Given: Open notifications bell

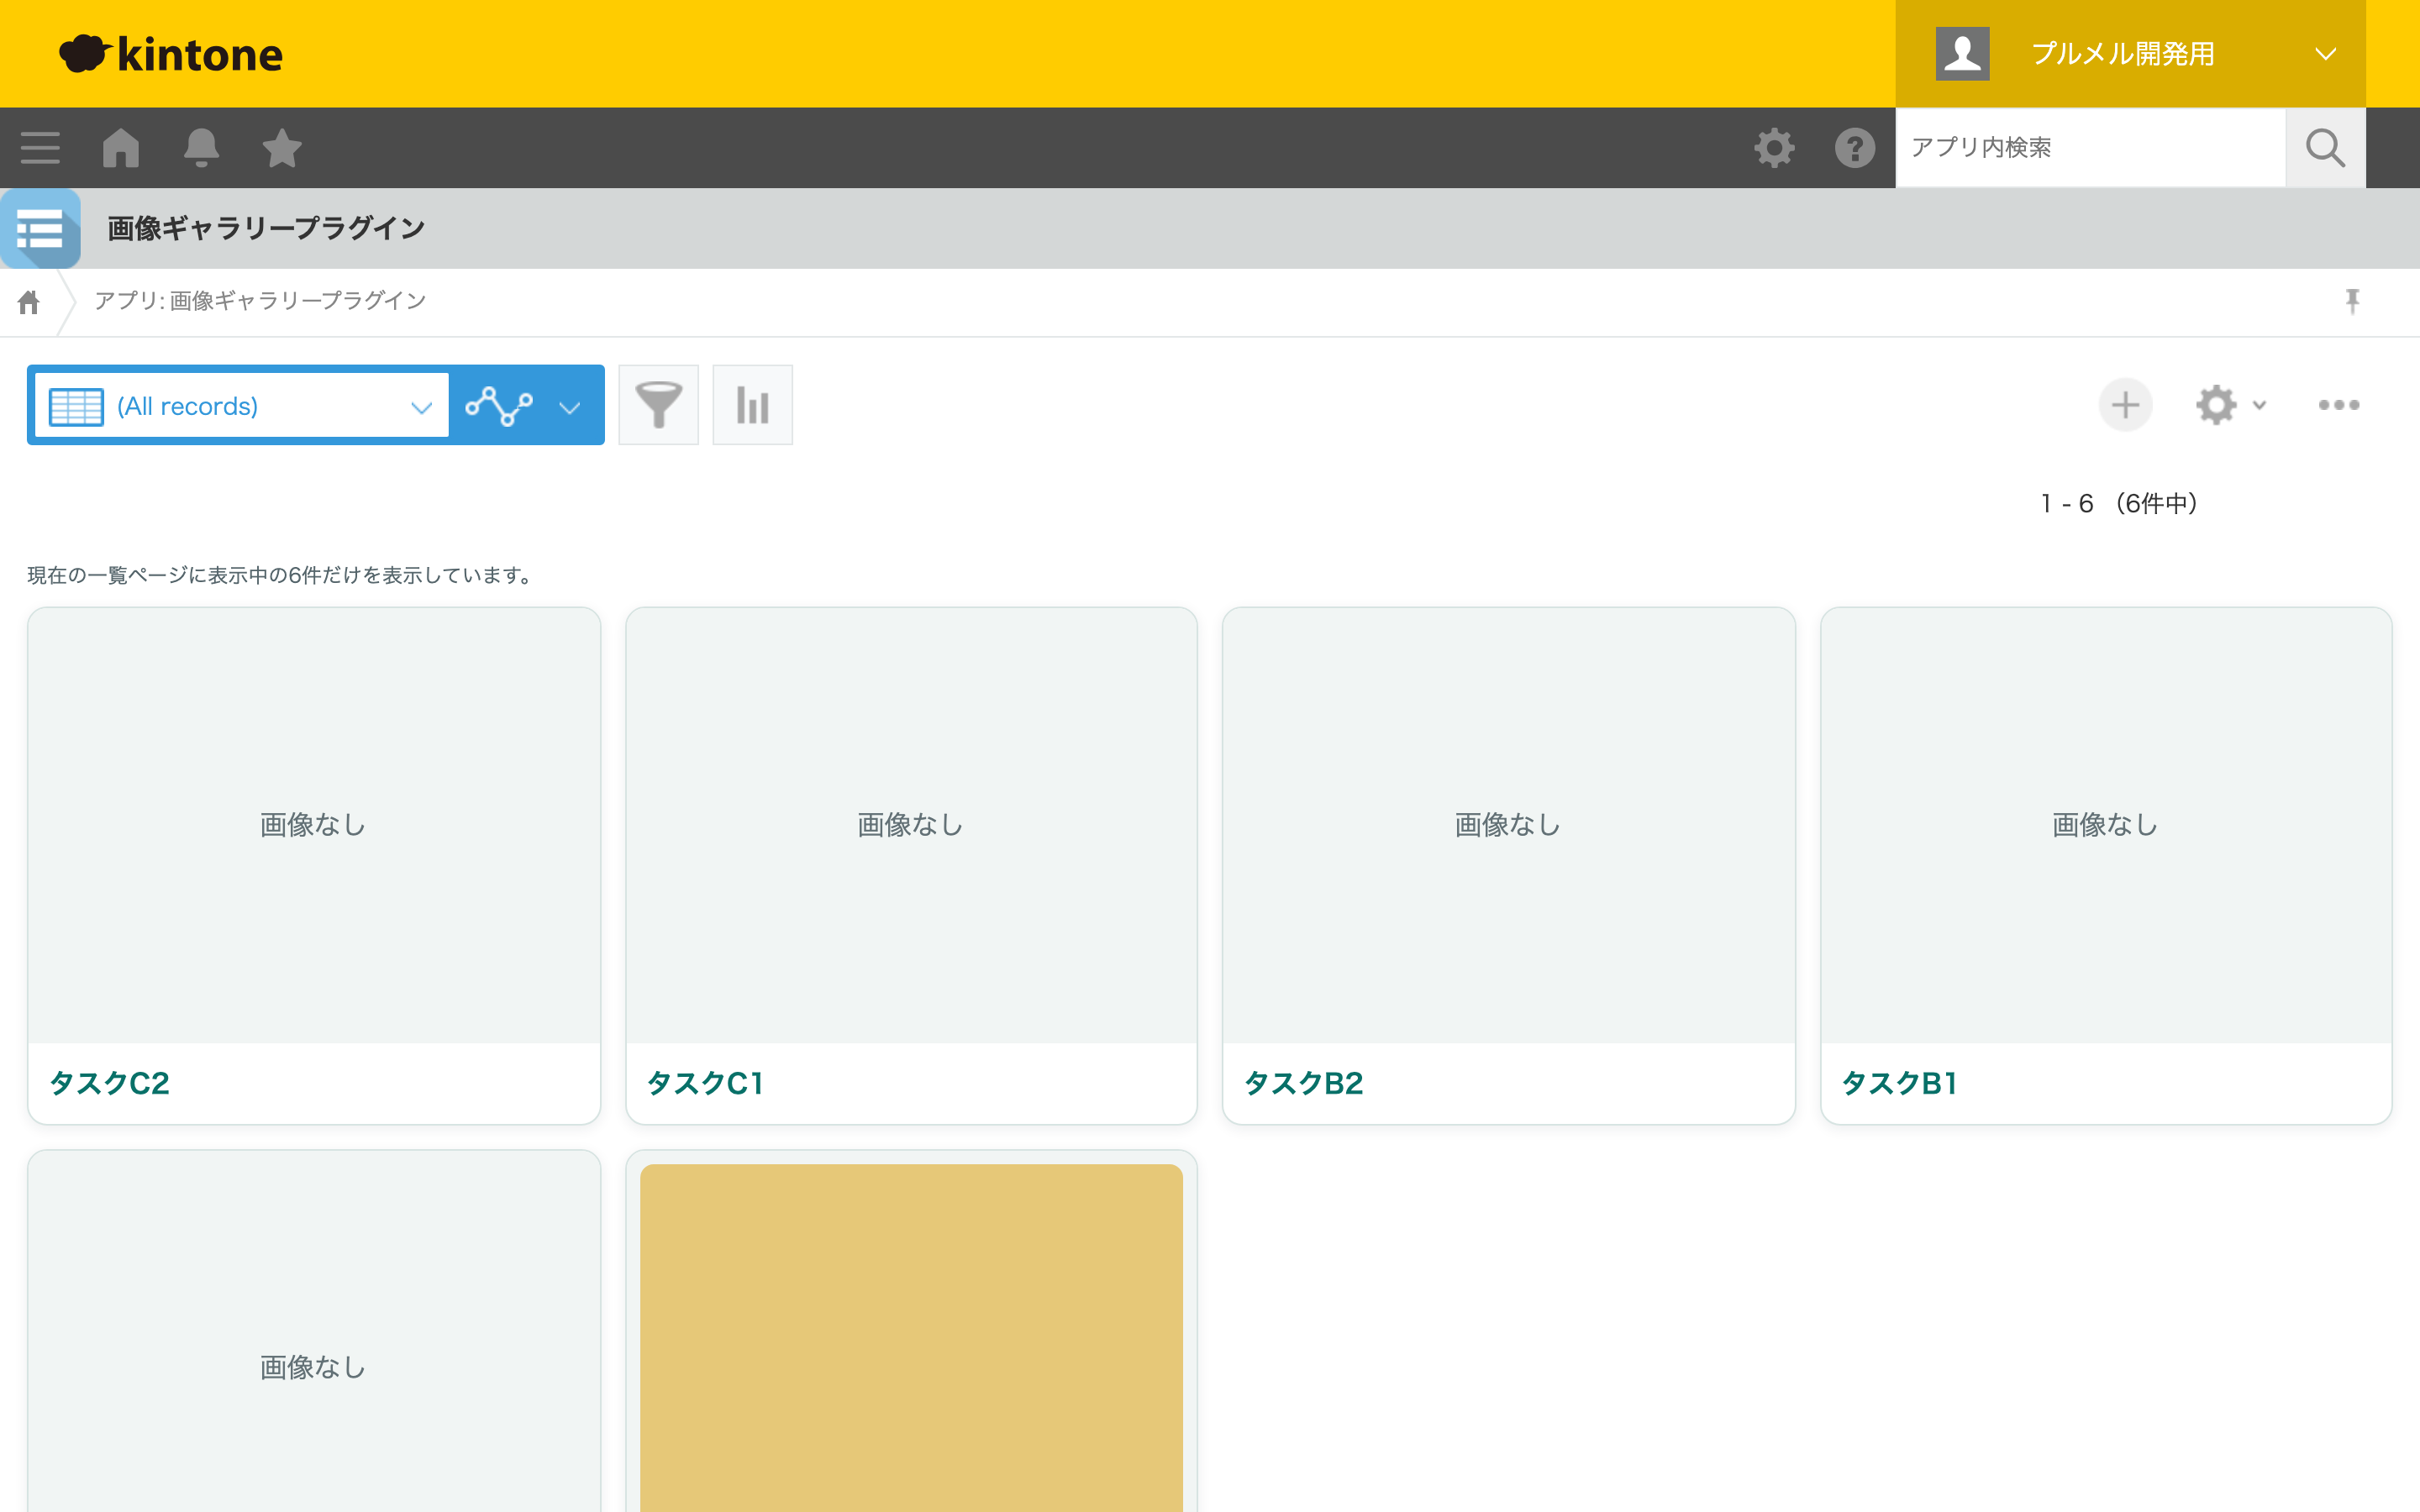Looking at the screenshot, I should click(201, 148).
